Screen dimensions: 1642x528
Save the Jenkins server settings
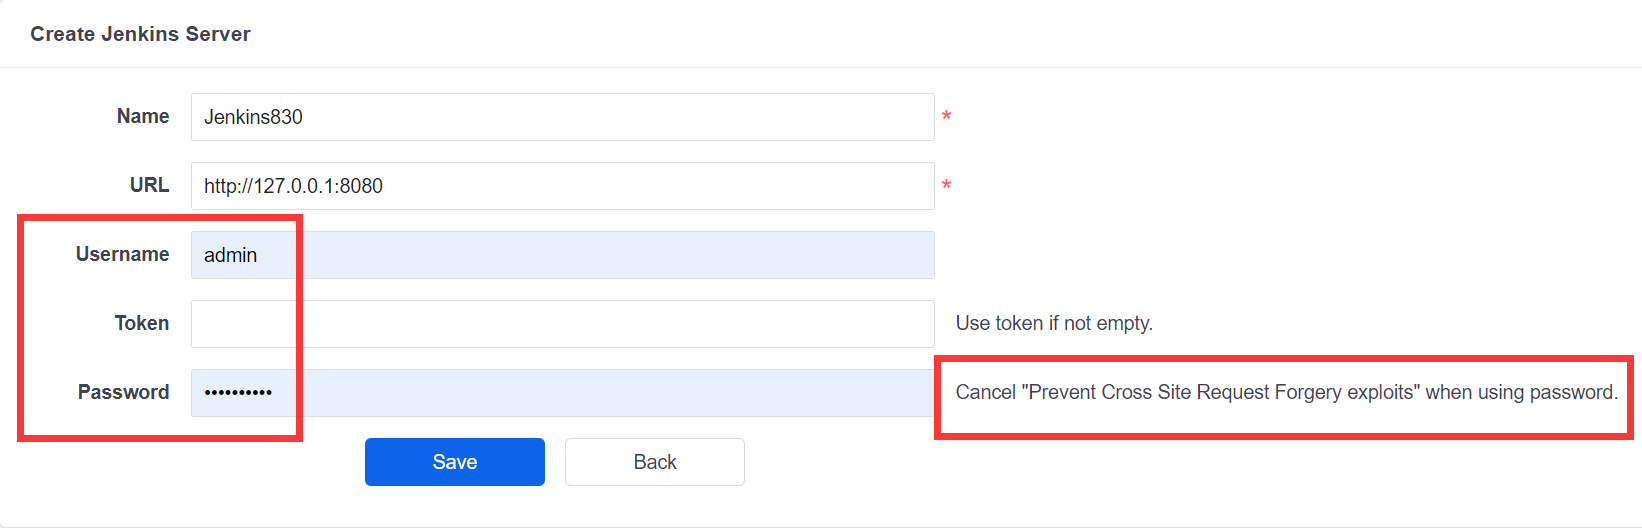pos(454,462)
